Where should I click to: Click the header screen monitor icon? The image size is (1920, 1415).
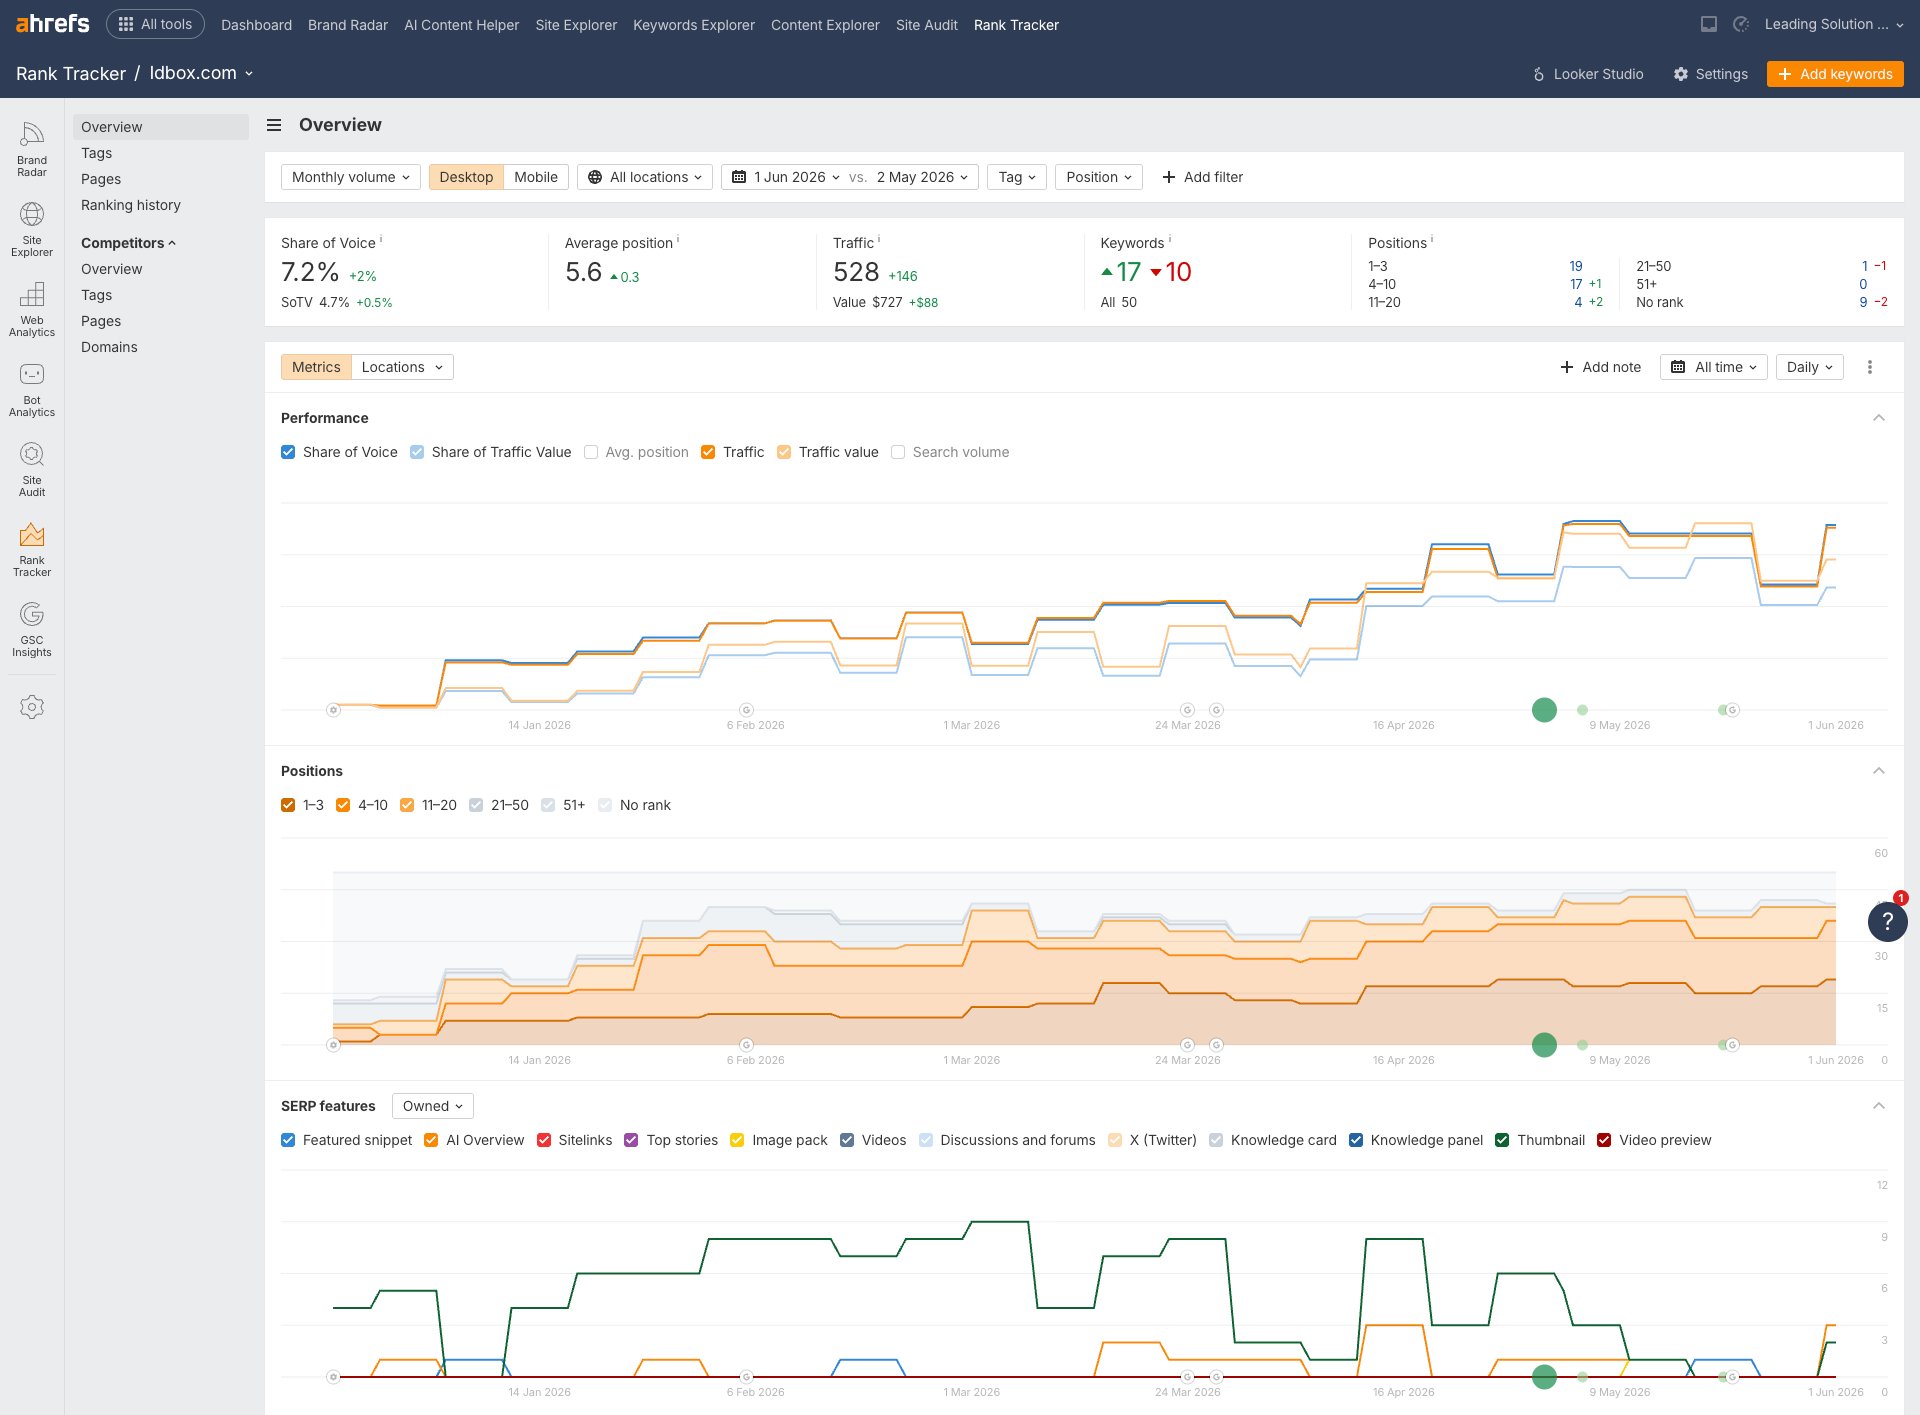click(1709, 24)
